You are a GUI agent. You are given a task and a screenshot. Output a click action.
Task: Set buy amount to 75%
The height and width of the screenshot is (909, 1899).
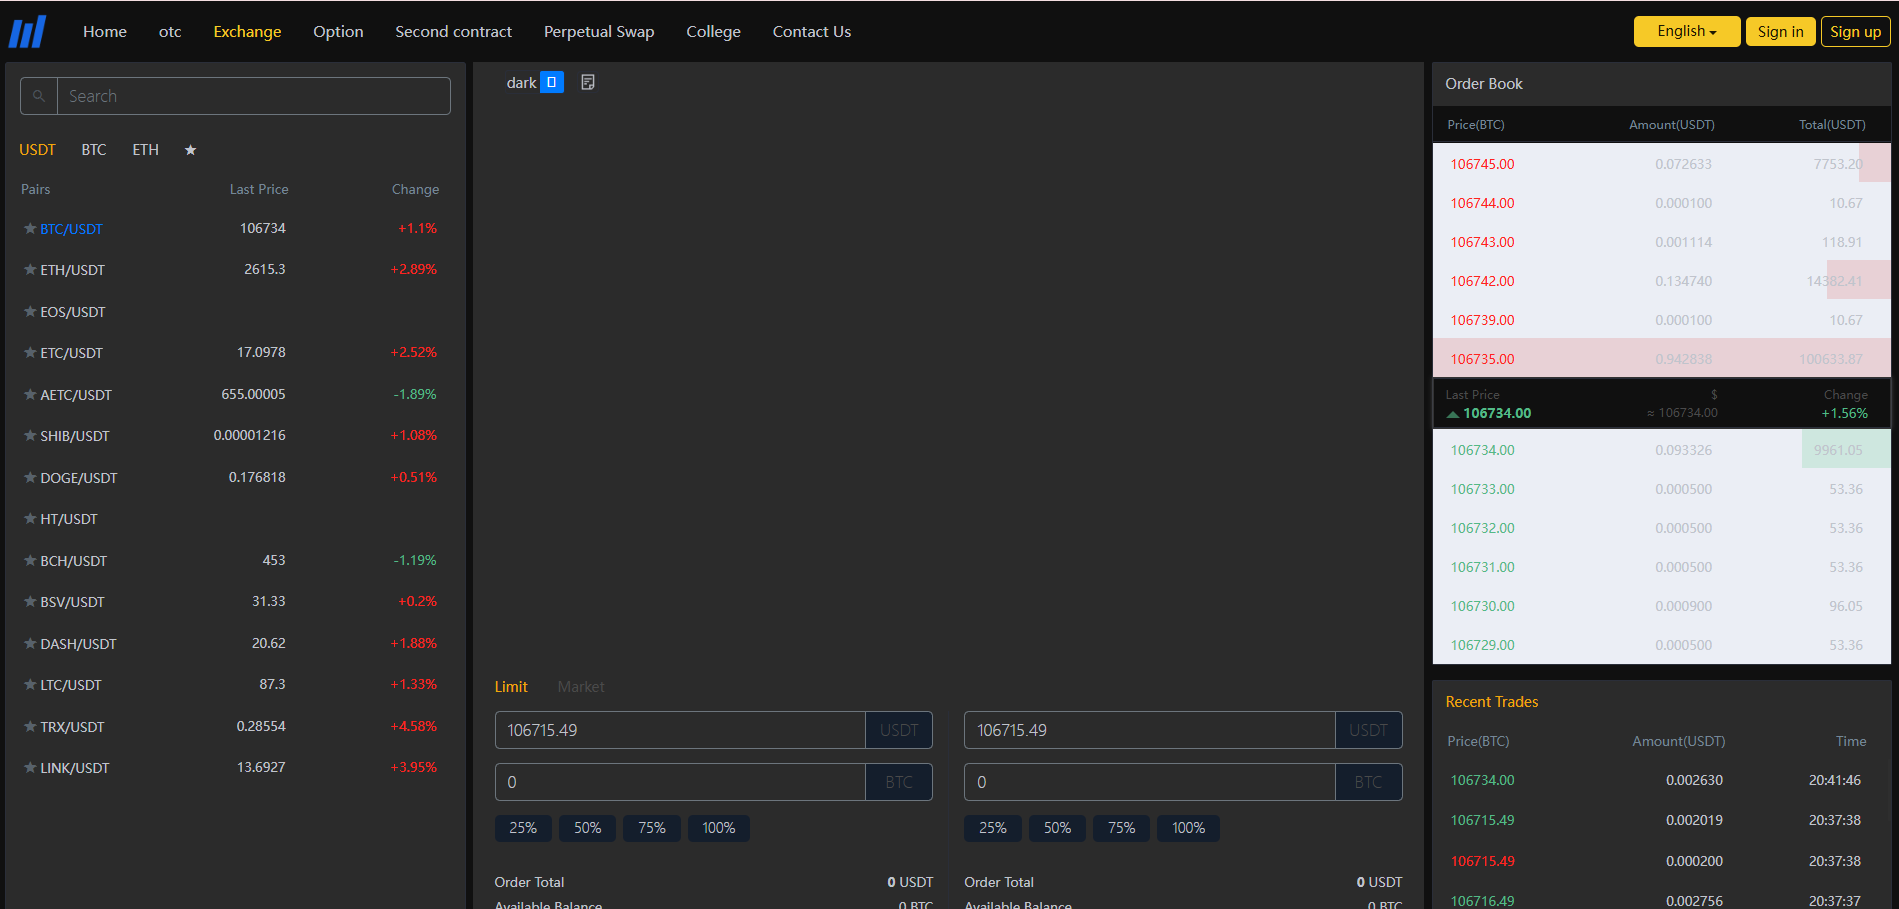652,828
